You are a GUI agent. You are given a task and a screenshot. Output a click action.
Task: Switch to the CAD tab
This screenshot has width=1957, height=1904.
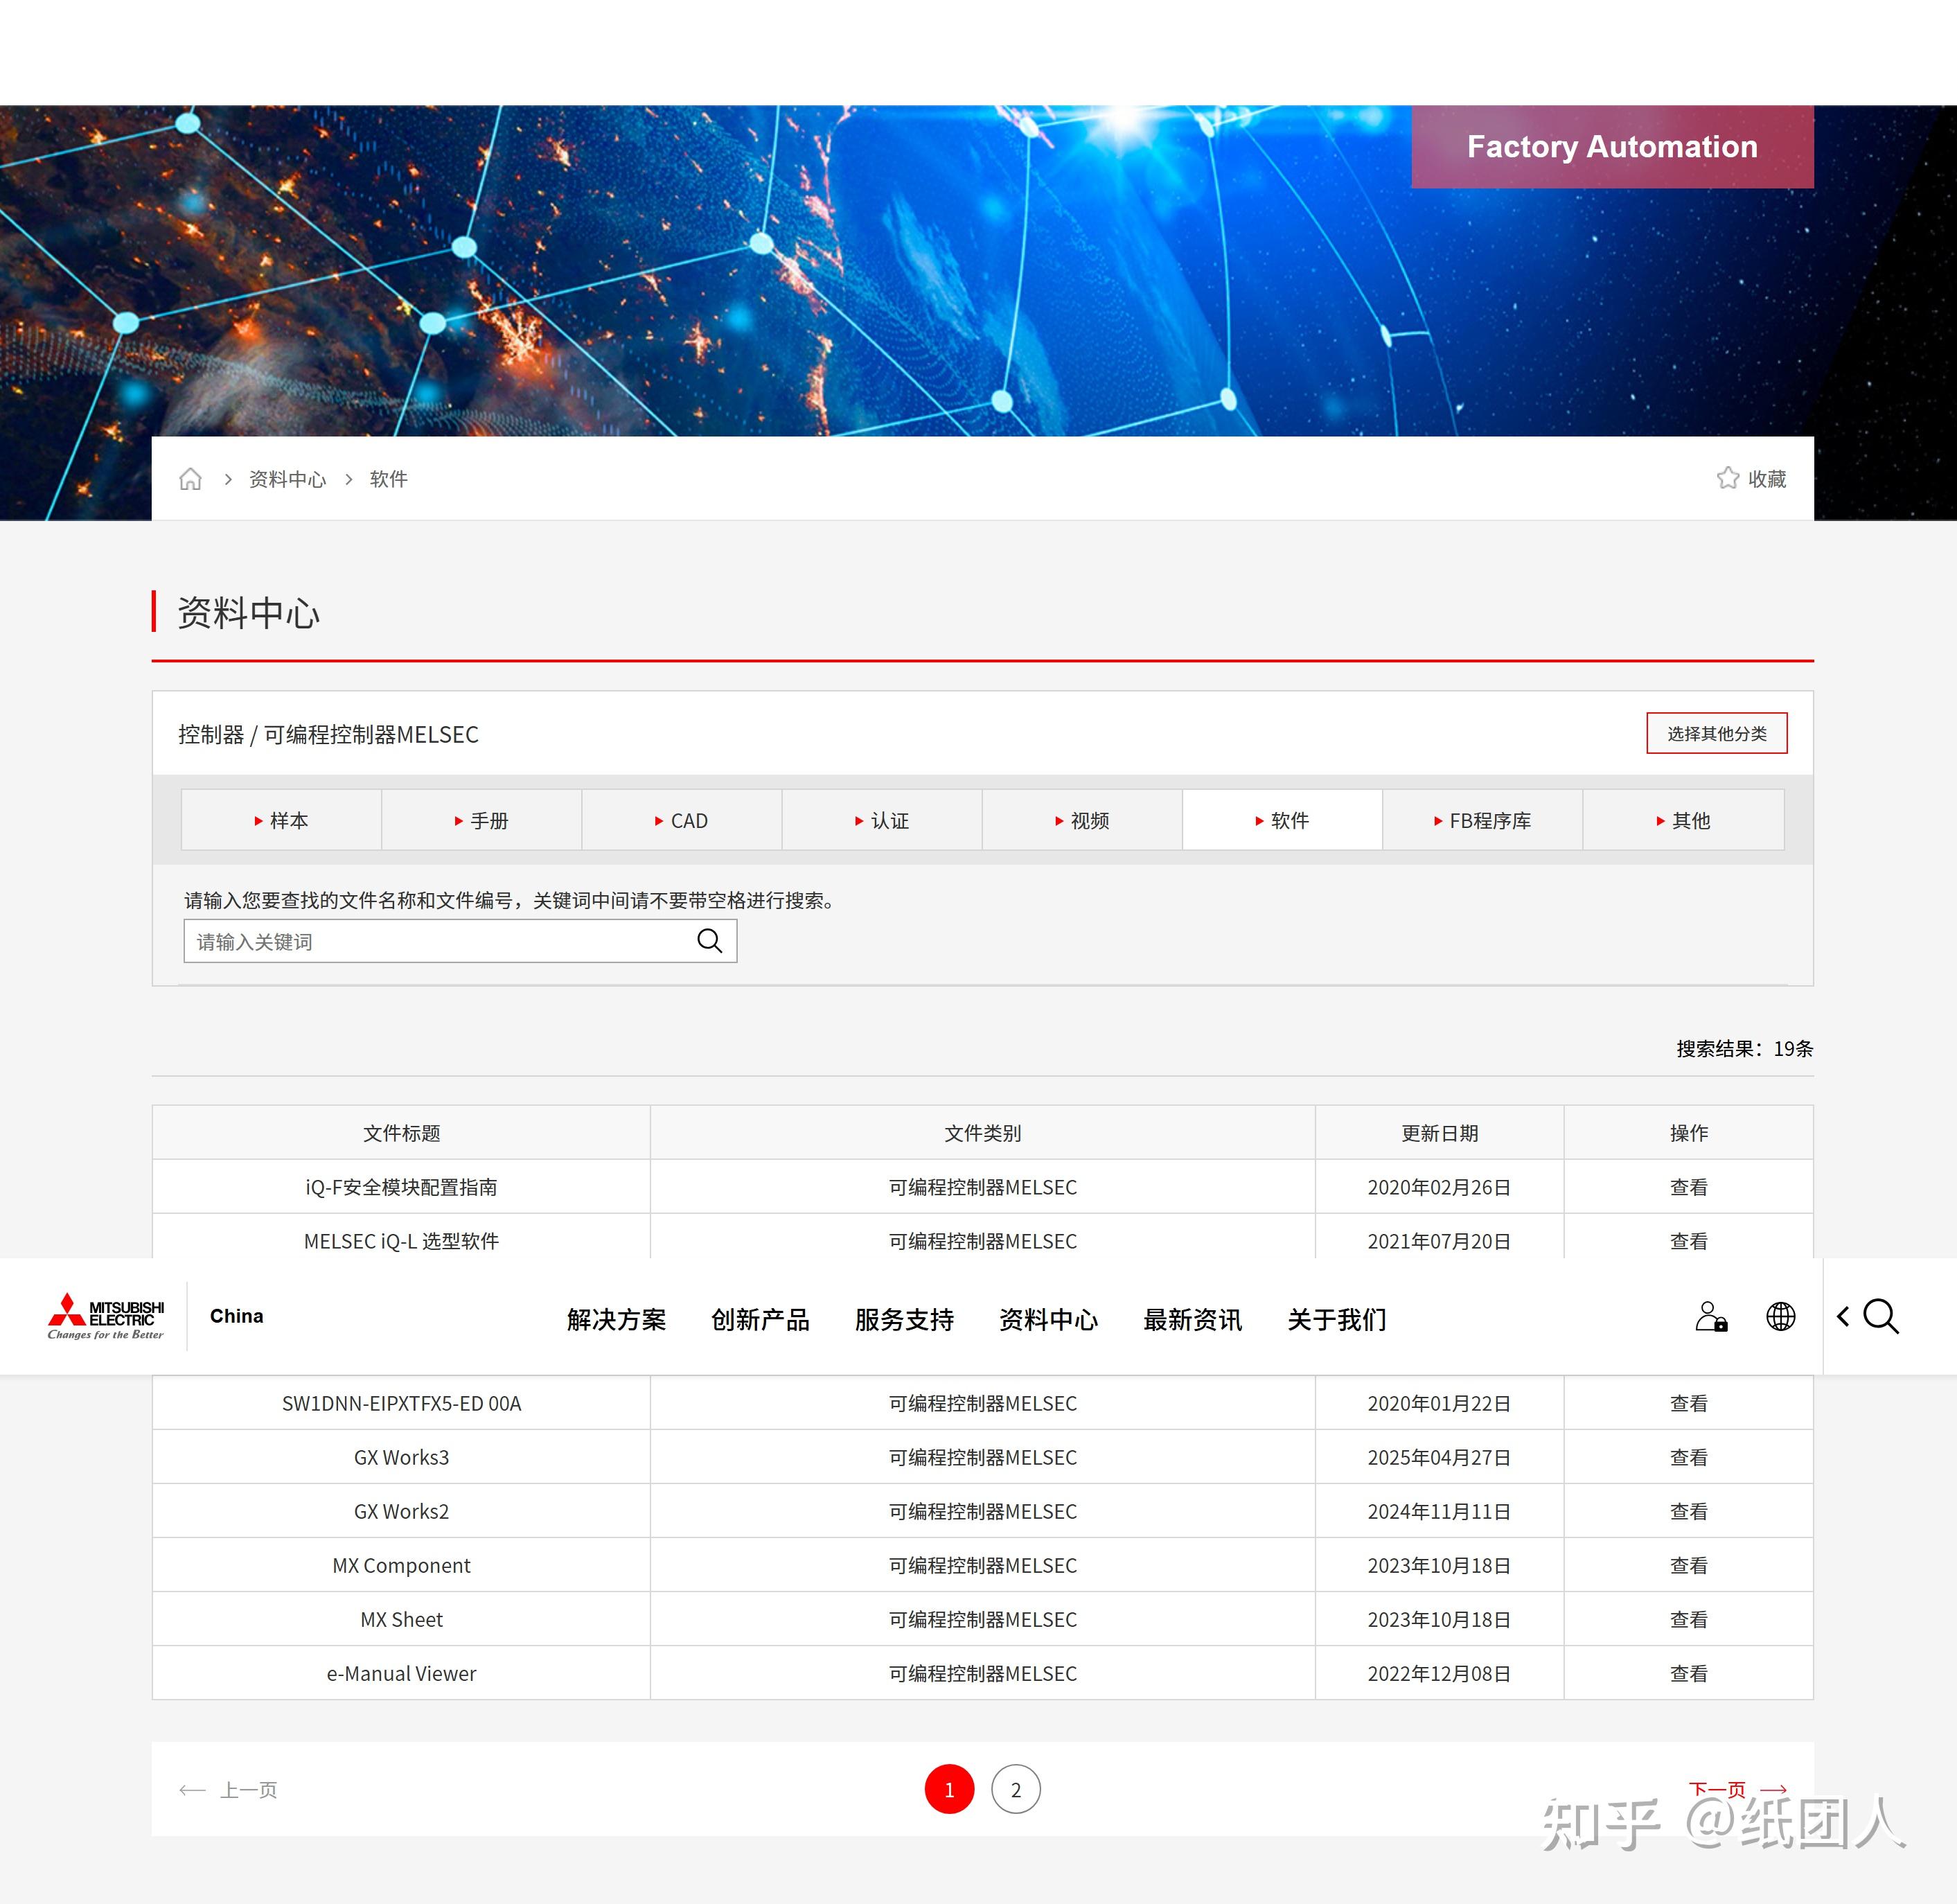click(x=682, y=820)
